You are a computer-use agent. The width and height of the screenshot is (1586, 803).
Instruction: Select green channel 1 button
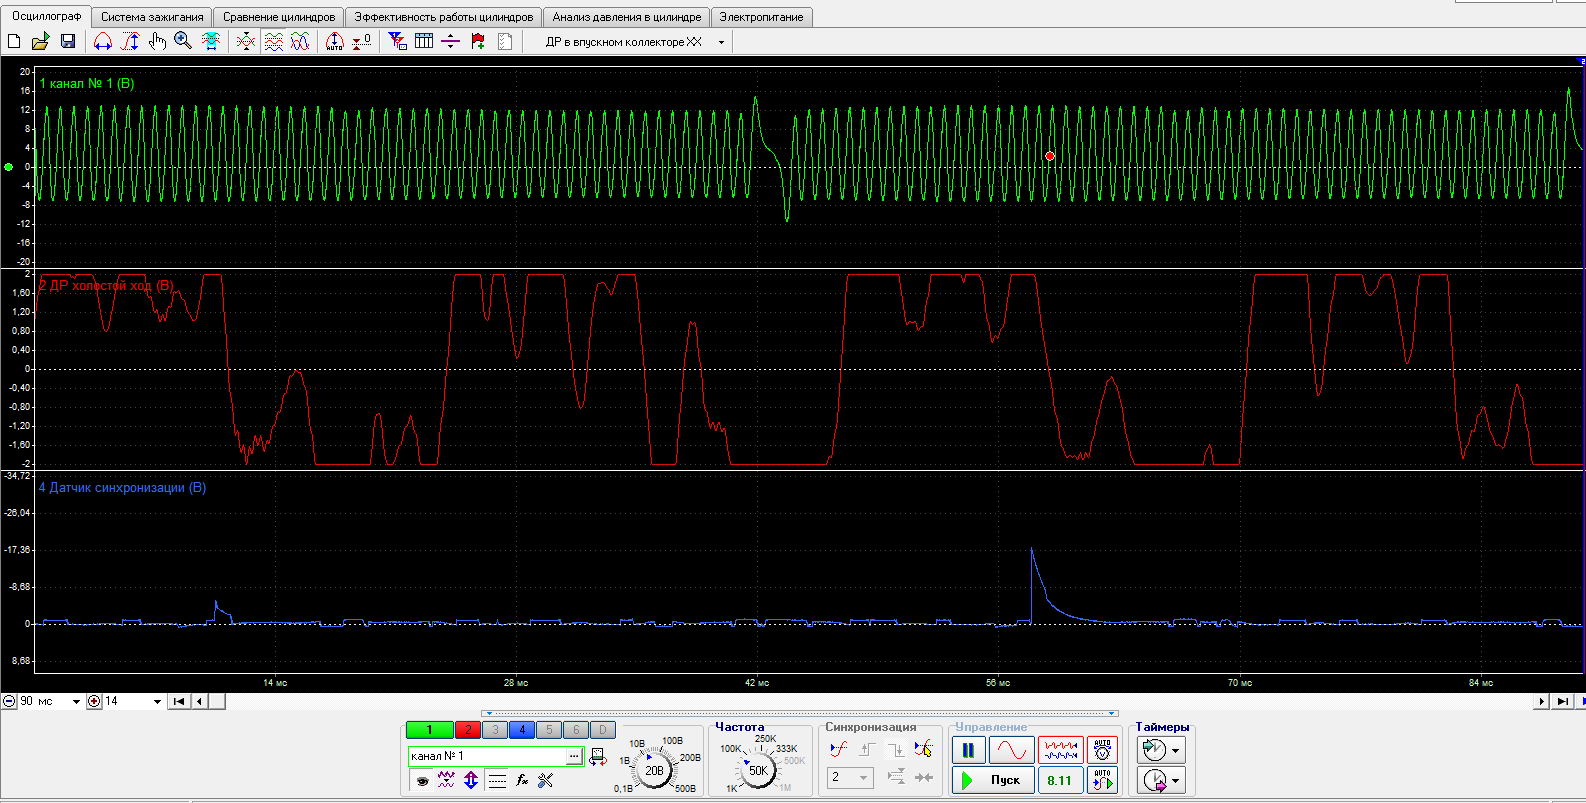point(430,730)
